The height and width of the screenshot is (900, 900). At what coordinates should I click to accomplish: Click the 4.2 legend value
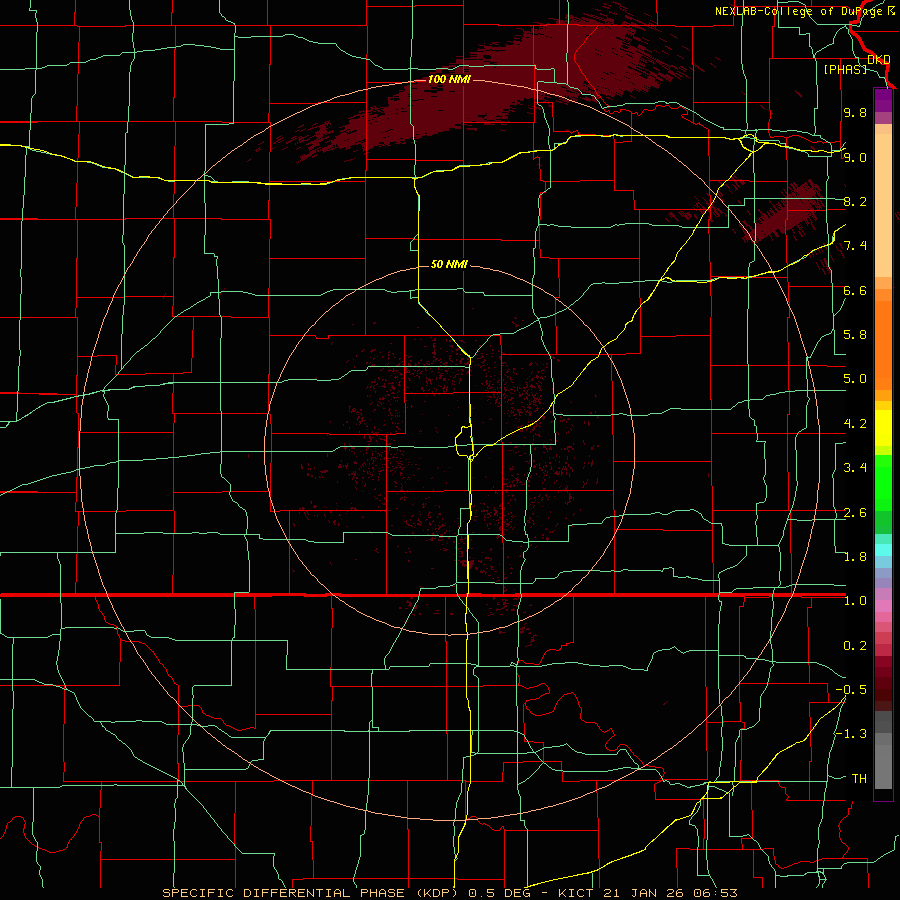855,424
